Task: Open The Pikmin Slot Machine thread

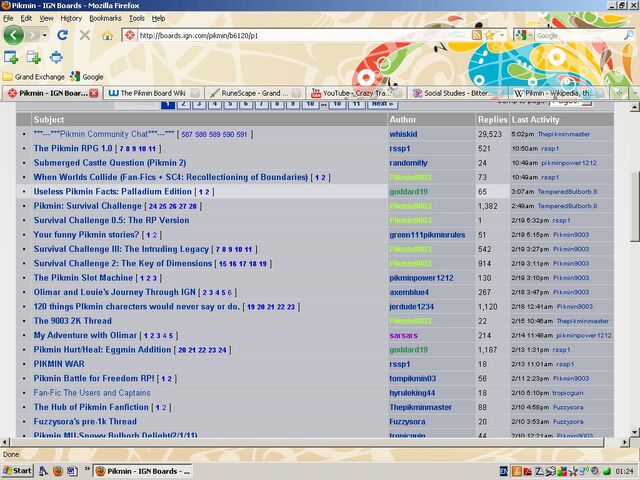Action: coord(83,278)
